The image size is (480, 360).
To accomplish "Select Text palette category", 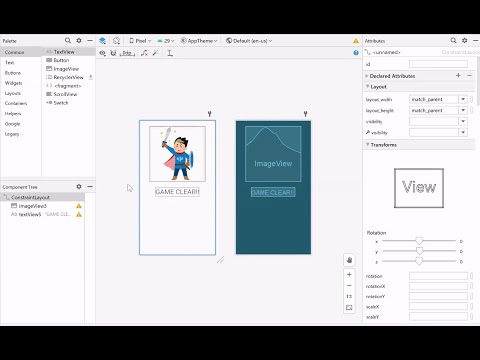I will click(9, 62).
